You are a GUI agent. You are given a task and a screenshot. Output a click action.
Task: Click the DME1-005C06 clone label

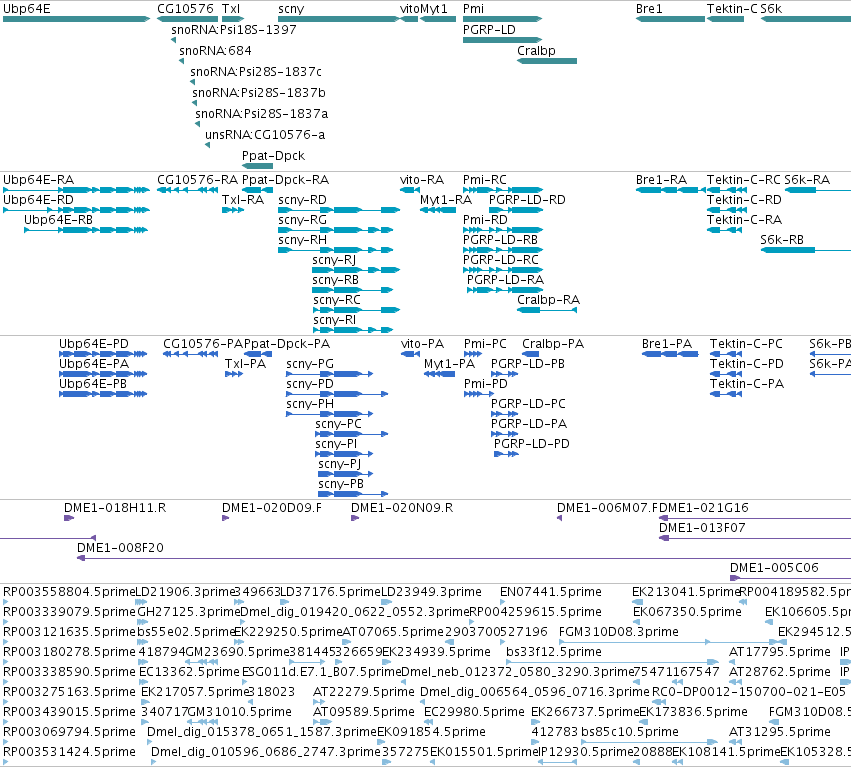click(x=774, y=568)
